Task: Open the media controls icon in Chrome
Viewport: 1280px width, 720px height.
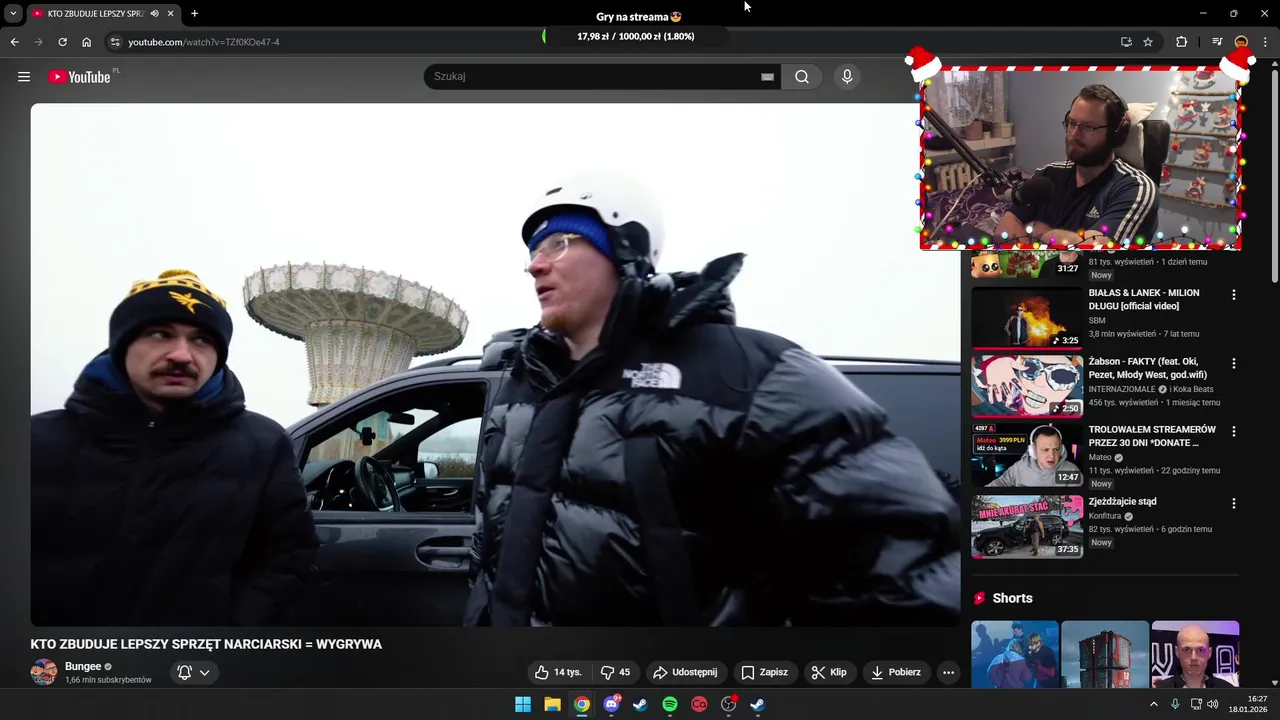Action: [x=1217, y=42]
